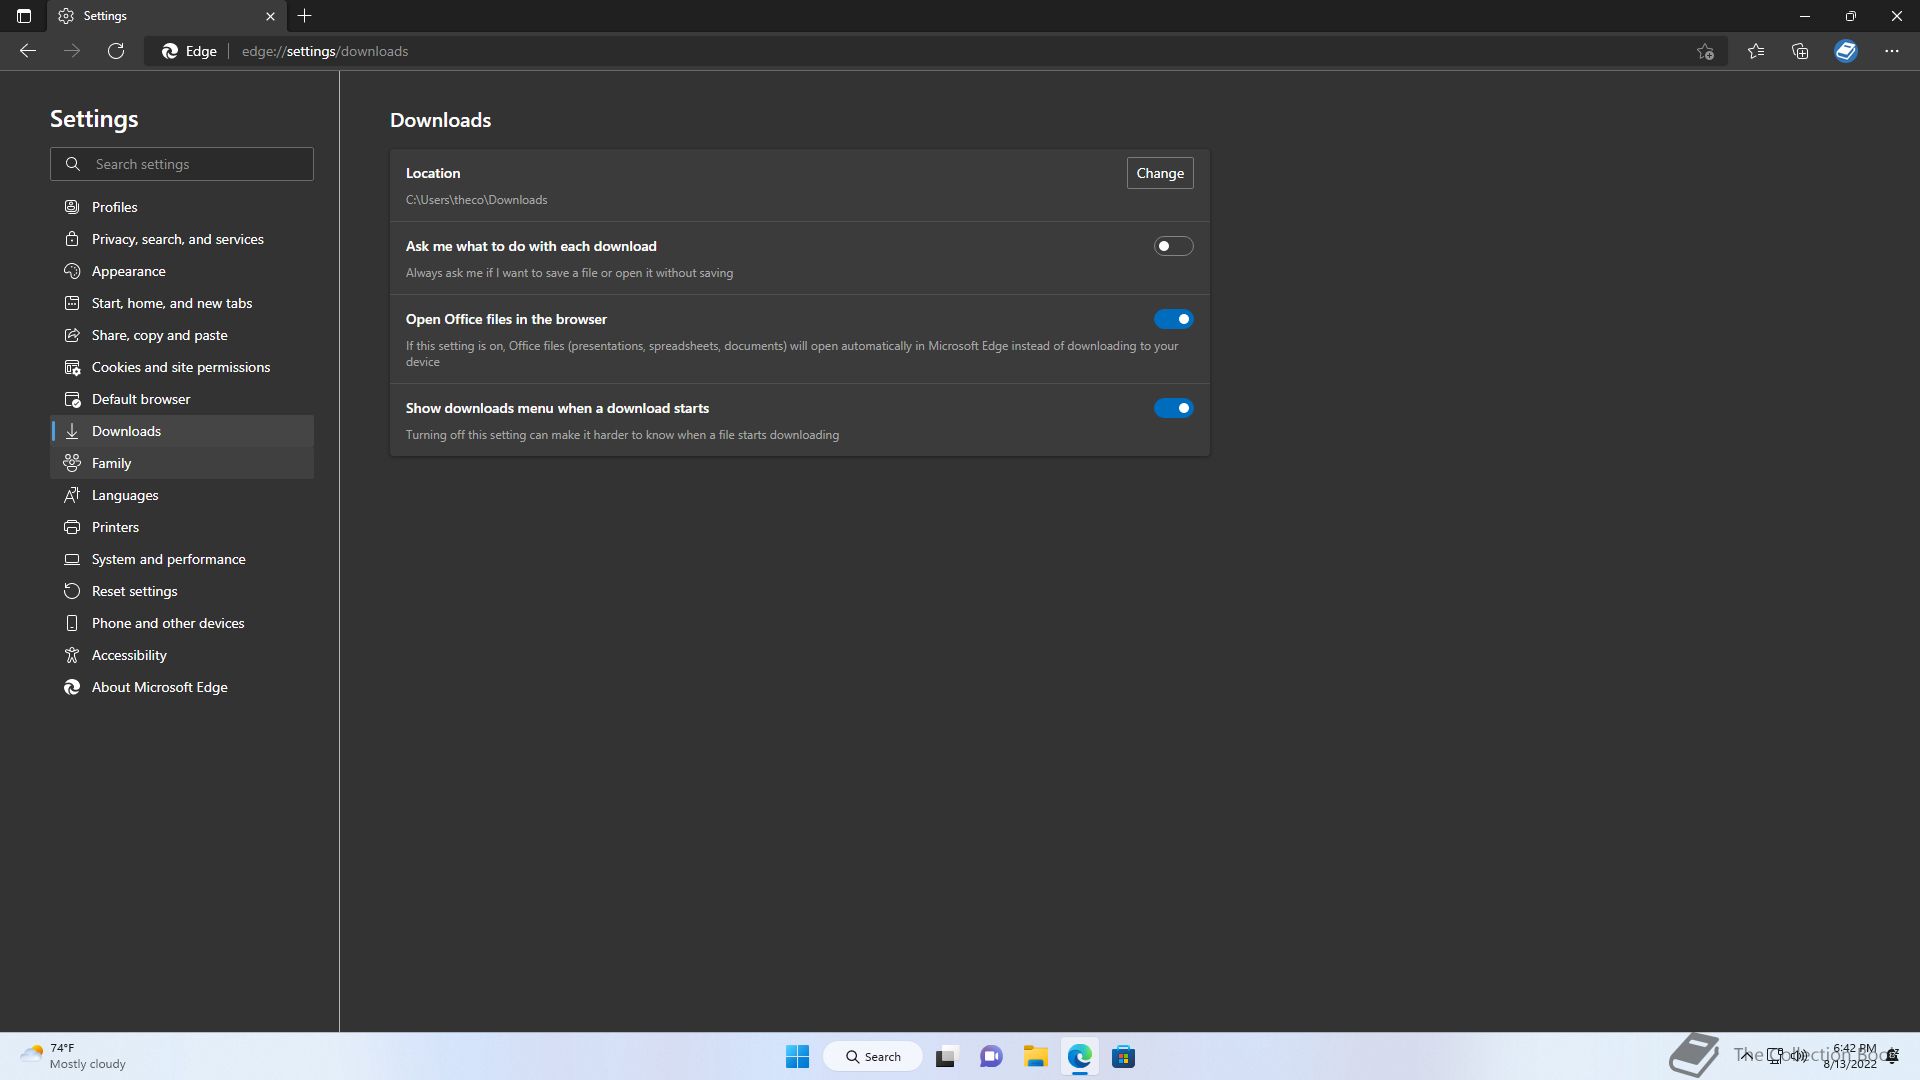The width and height of the screenshot is (1920, 1080).
Task: Open the Collections icon
Action: click(1800, 51)
